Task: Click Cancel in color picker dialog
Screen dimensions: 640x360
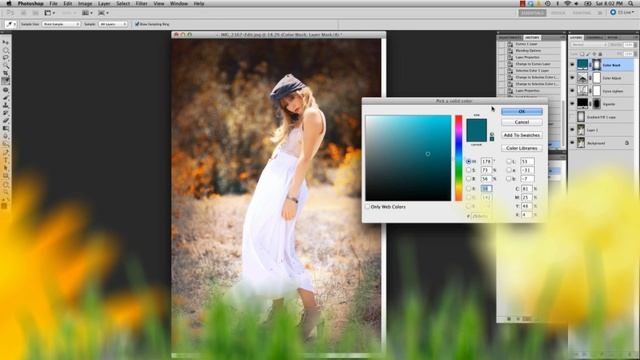Action: point(522,122)
